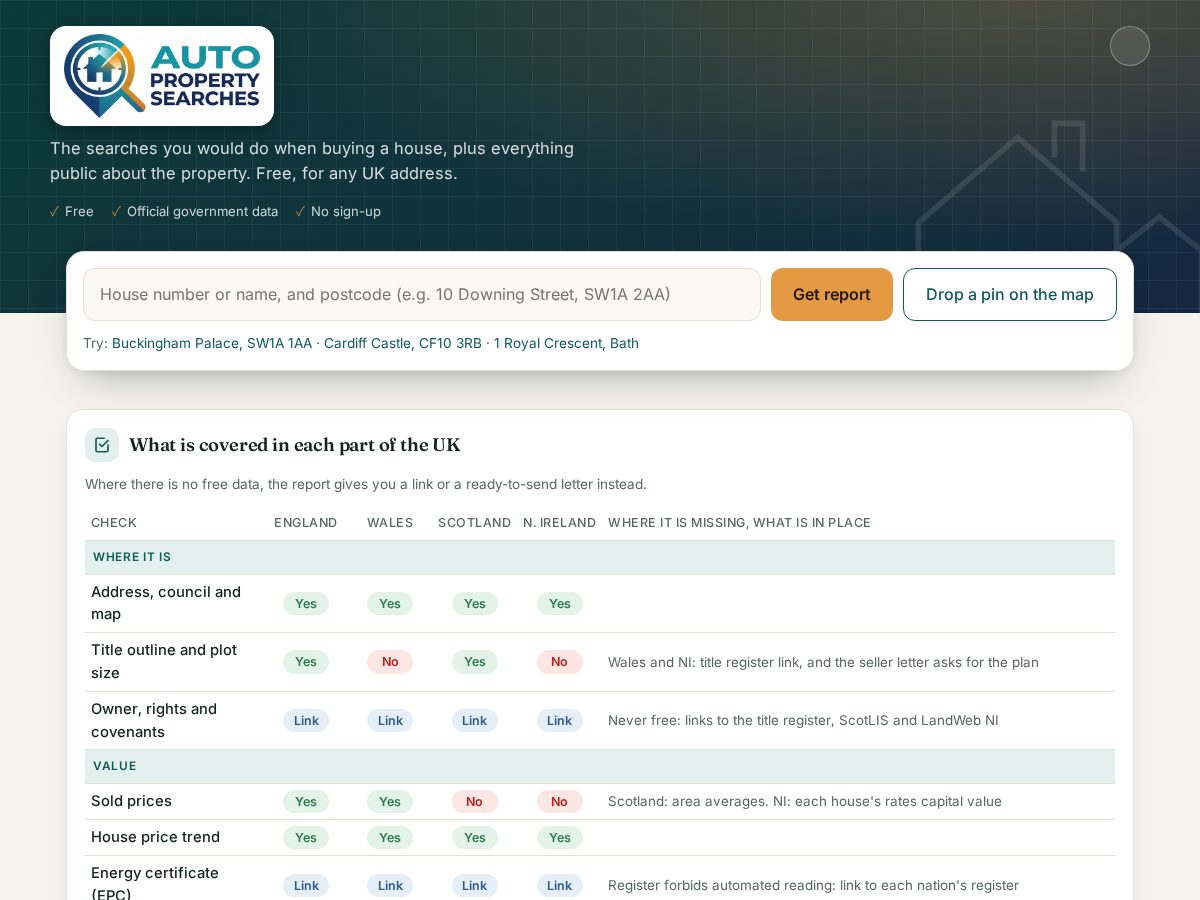
Task: Click the England Link badge for Owner, rights and covenants
Action: click(x=306, y=720)
